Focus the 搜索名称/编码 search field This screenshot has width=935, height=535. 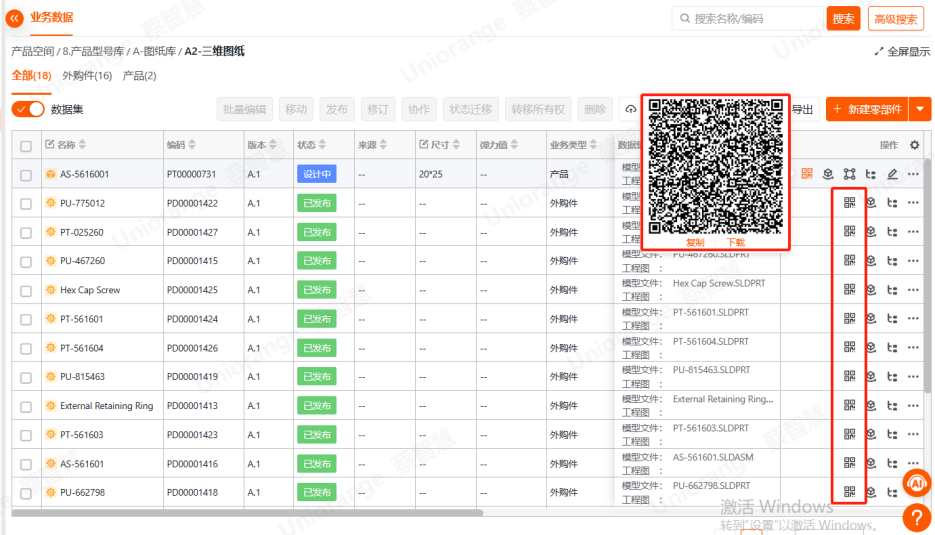pyautogui.click(x=747, y=18)
